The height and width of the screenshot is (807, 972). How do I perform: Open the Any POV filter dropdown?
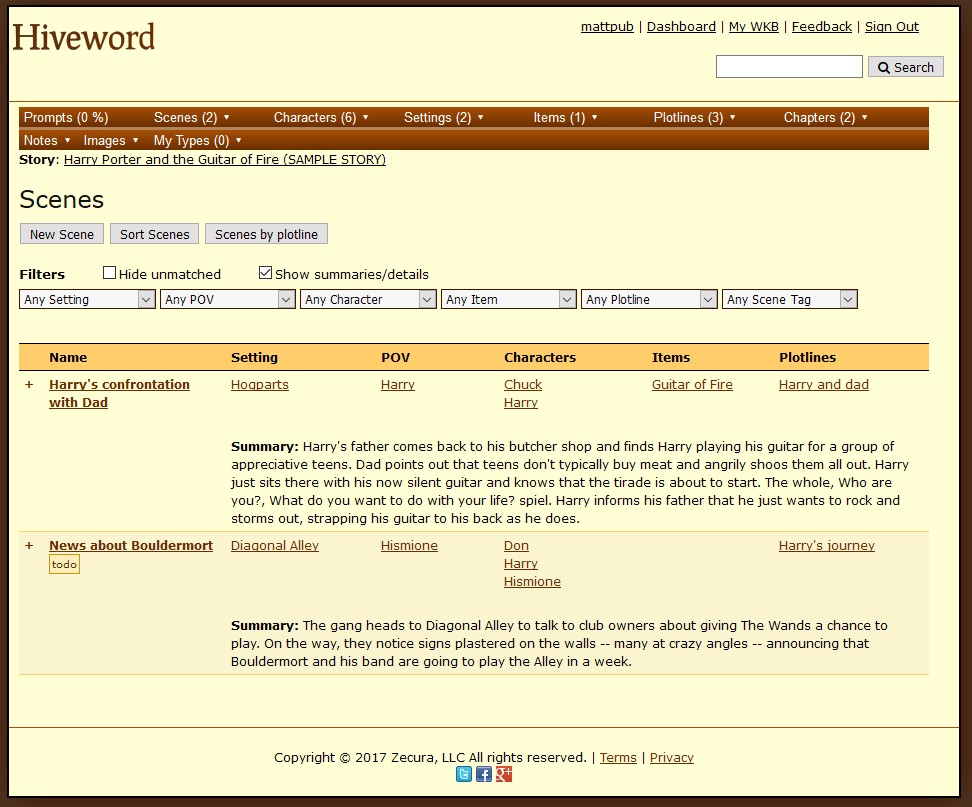tap(227, 299)
